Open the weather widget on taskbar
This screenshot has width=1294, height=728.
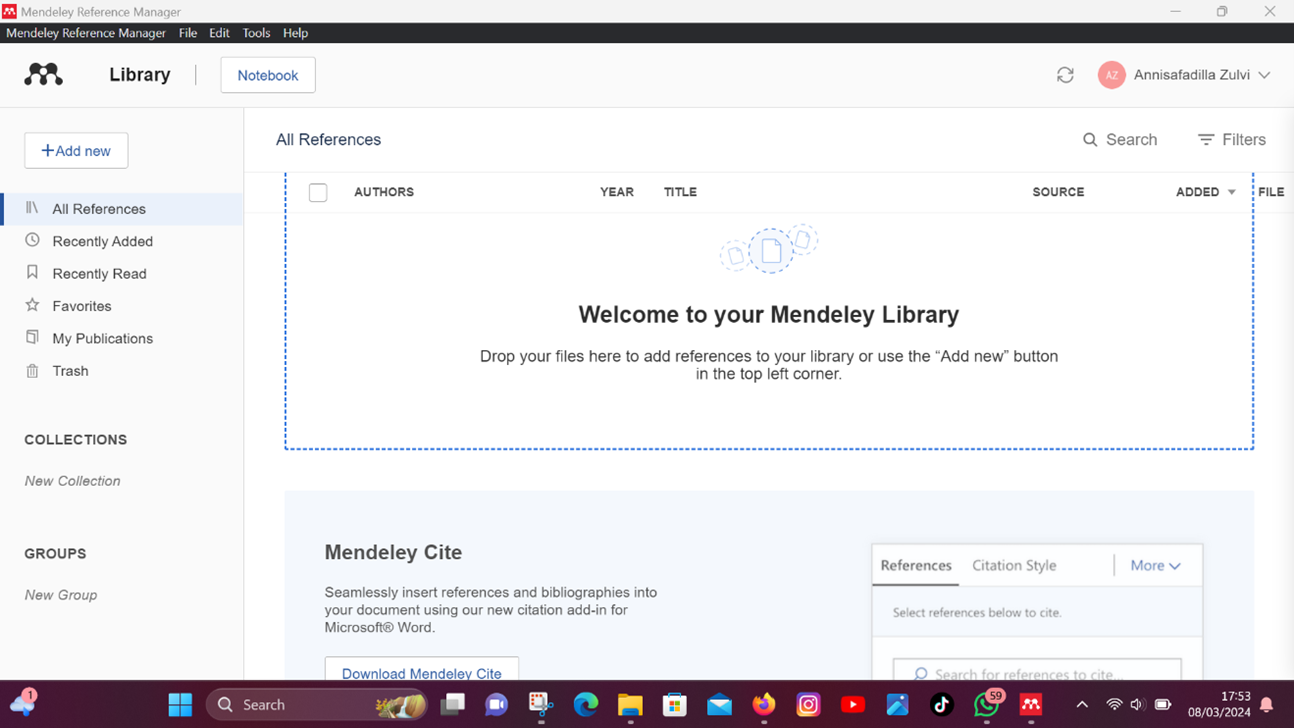(22, 702)
